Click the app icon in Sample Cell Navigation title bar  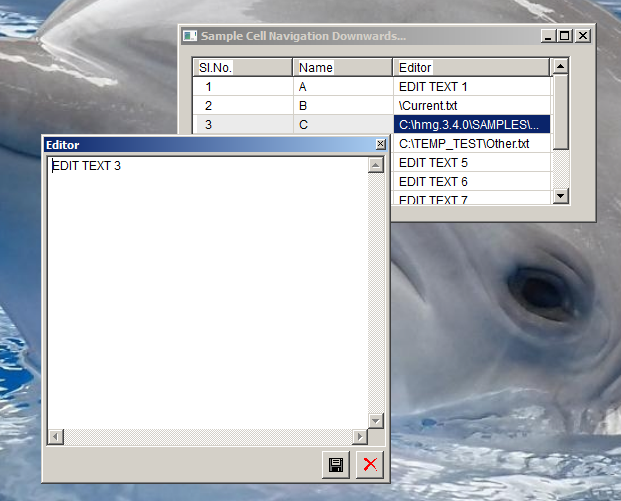click(x=190, y=36)
